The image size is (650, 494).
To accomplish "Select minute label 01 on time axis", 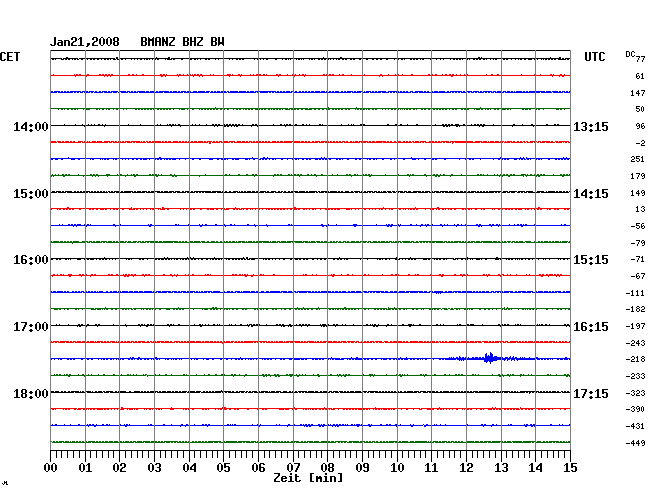I will pos(85,468).
